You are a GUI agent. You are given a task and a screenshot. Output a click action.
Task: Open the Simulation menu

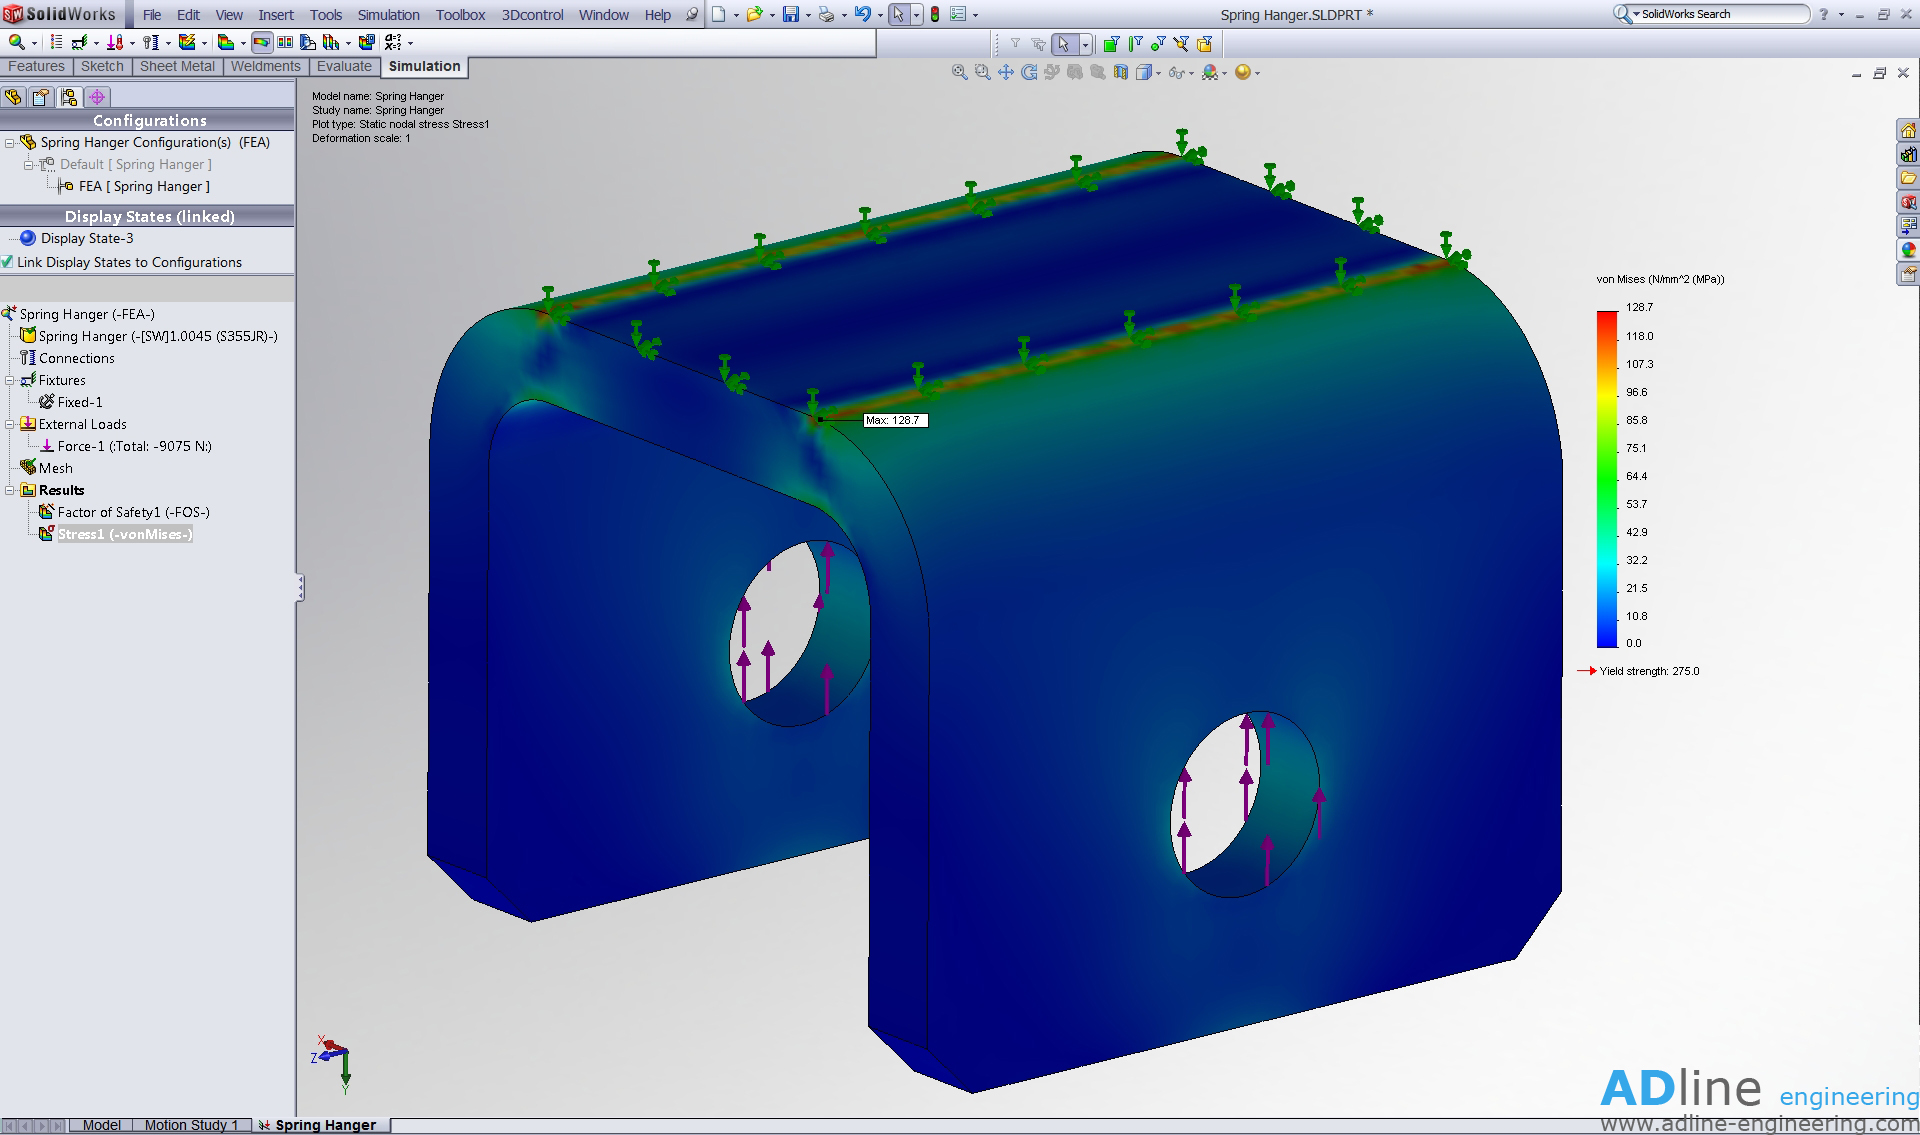pyautogui.click(x=389, y=15)
